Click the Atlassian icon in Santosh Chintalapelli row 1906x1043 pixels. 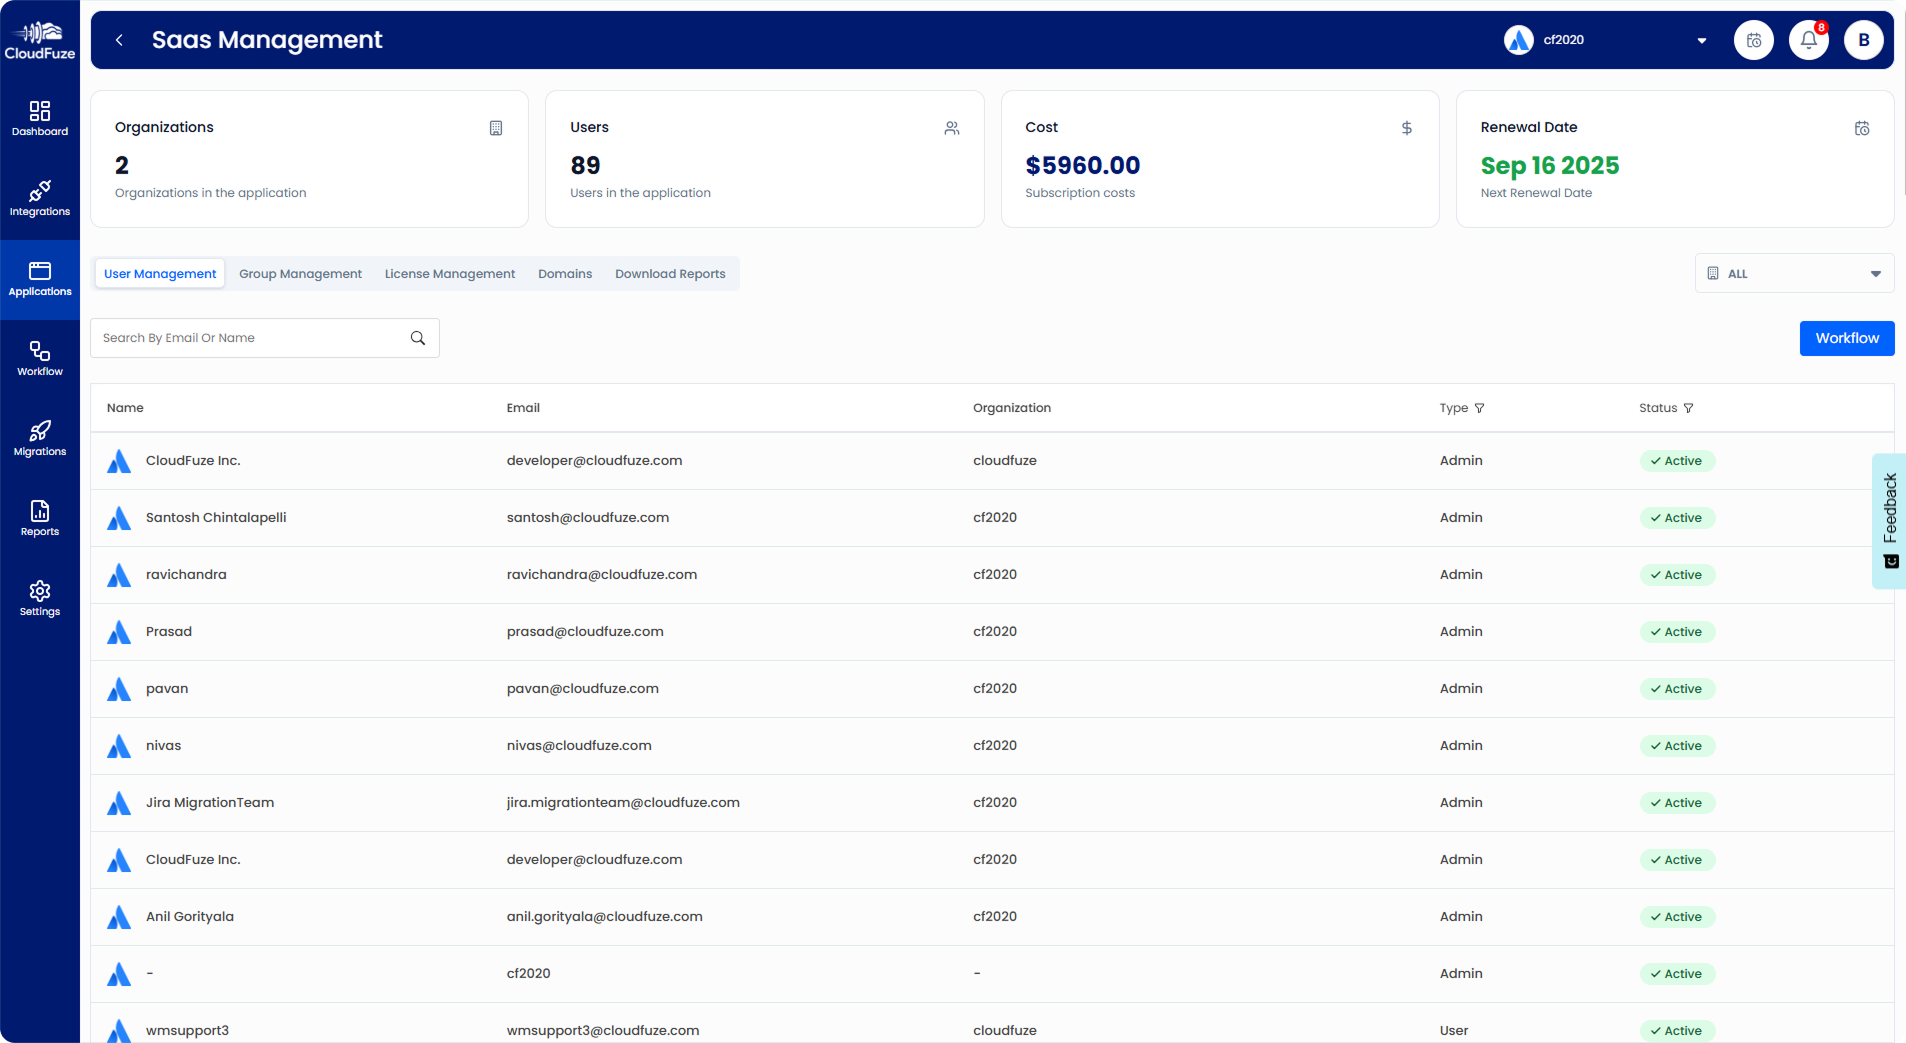click(x=119, y=518)
